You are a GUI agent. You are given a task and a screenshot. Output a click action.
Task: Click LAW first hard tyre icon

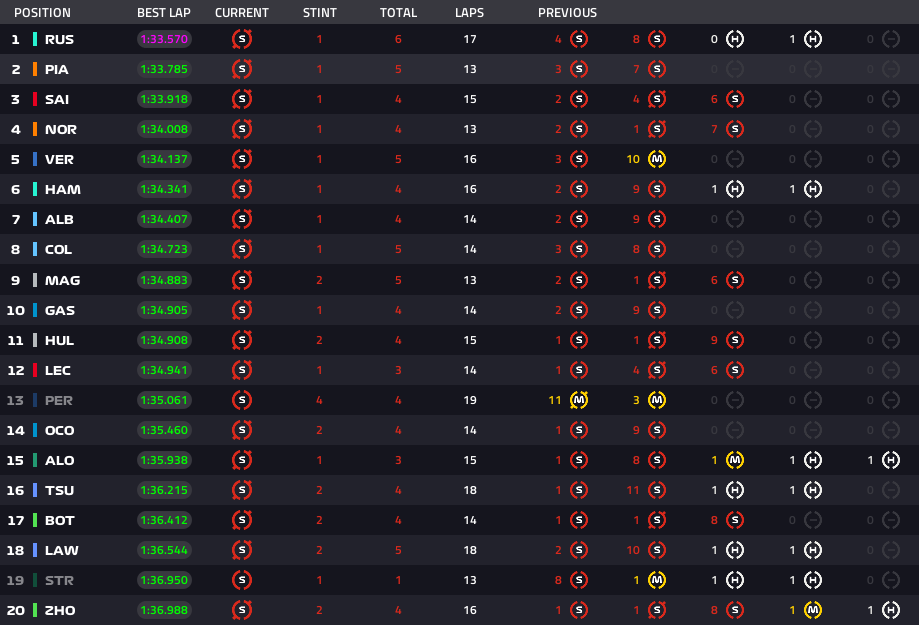click(734, 550)
